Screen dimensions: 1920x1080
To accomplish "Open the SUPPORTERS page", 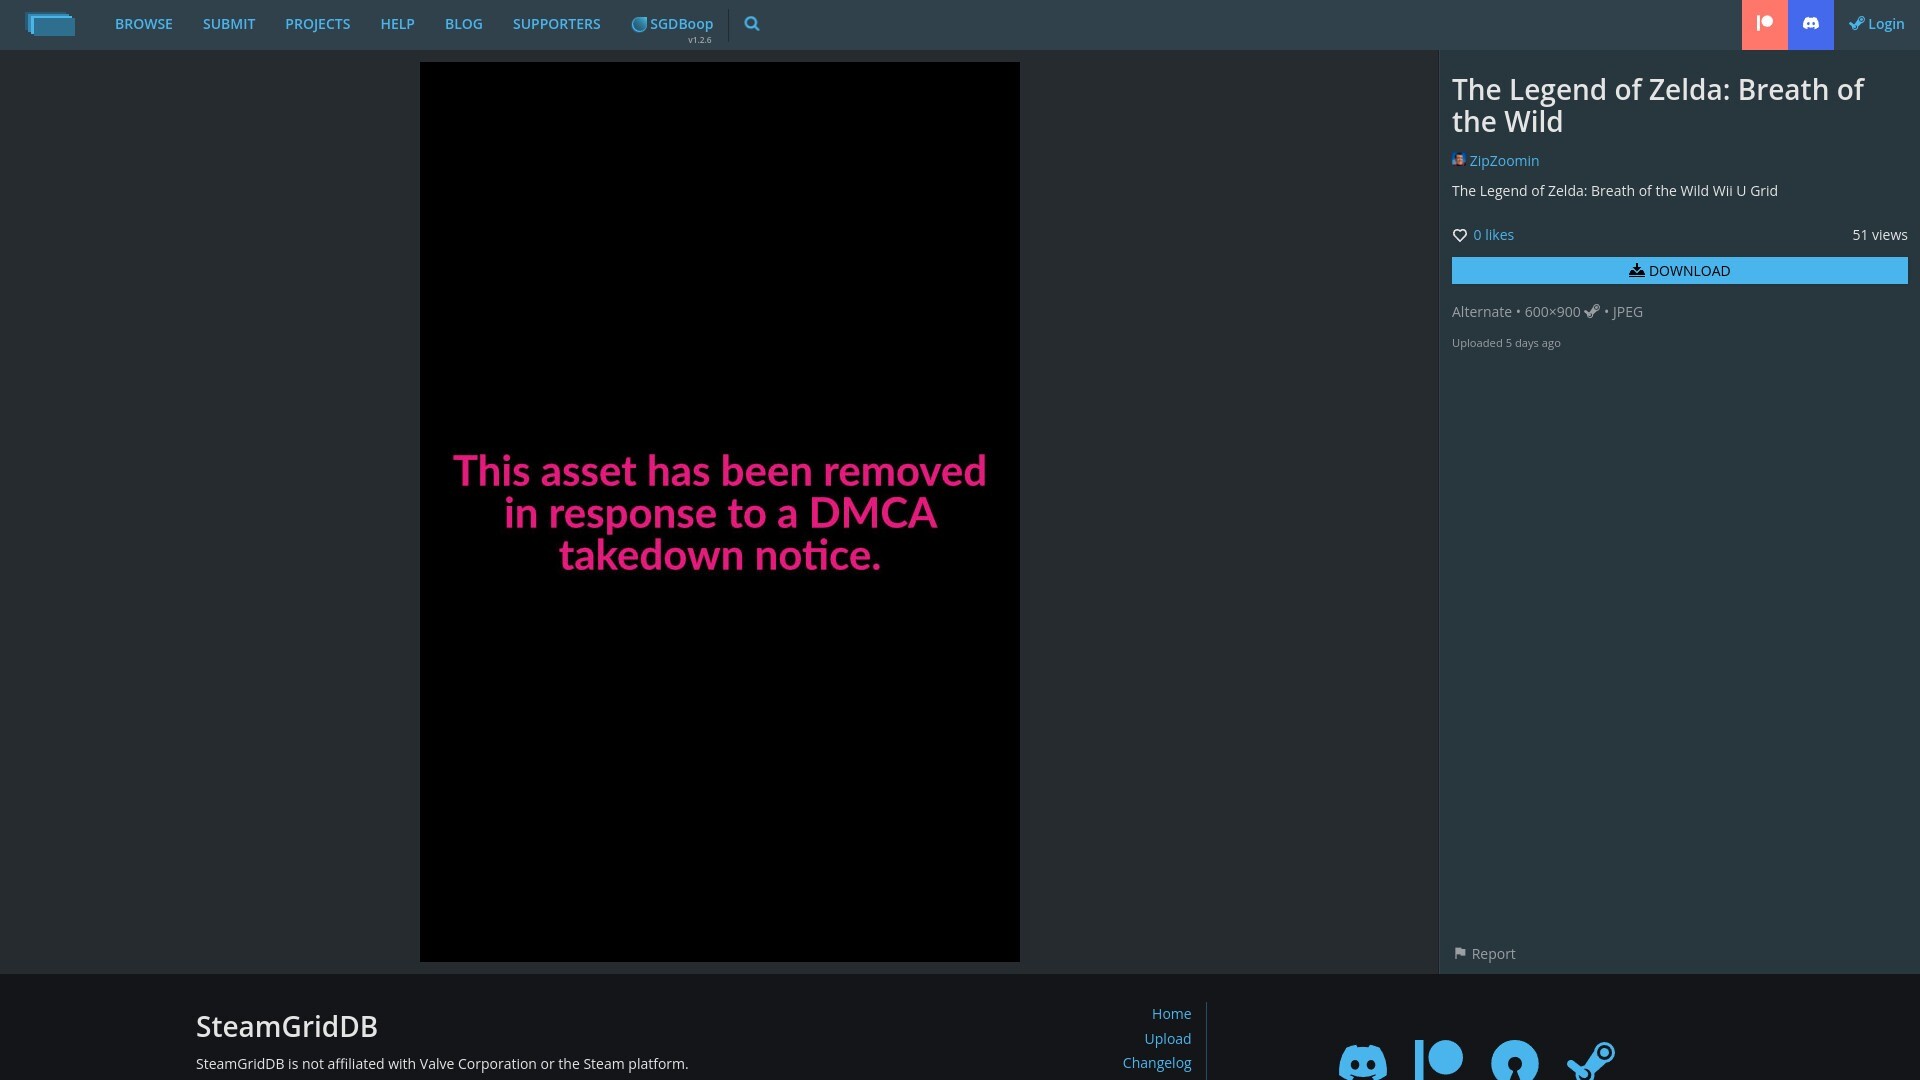I will point(556,24).
